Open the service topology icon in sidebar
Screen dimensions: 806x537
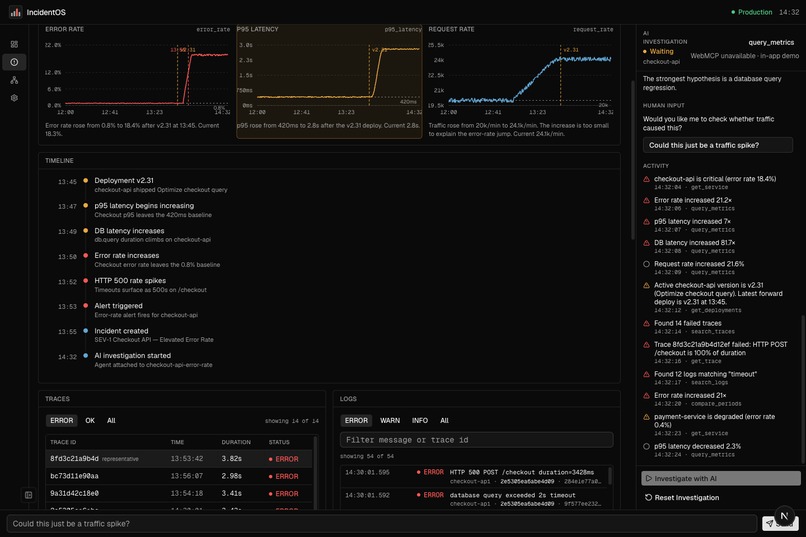click(x=14, y=80)
